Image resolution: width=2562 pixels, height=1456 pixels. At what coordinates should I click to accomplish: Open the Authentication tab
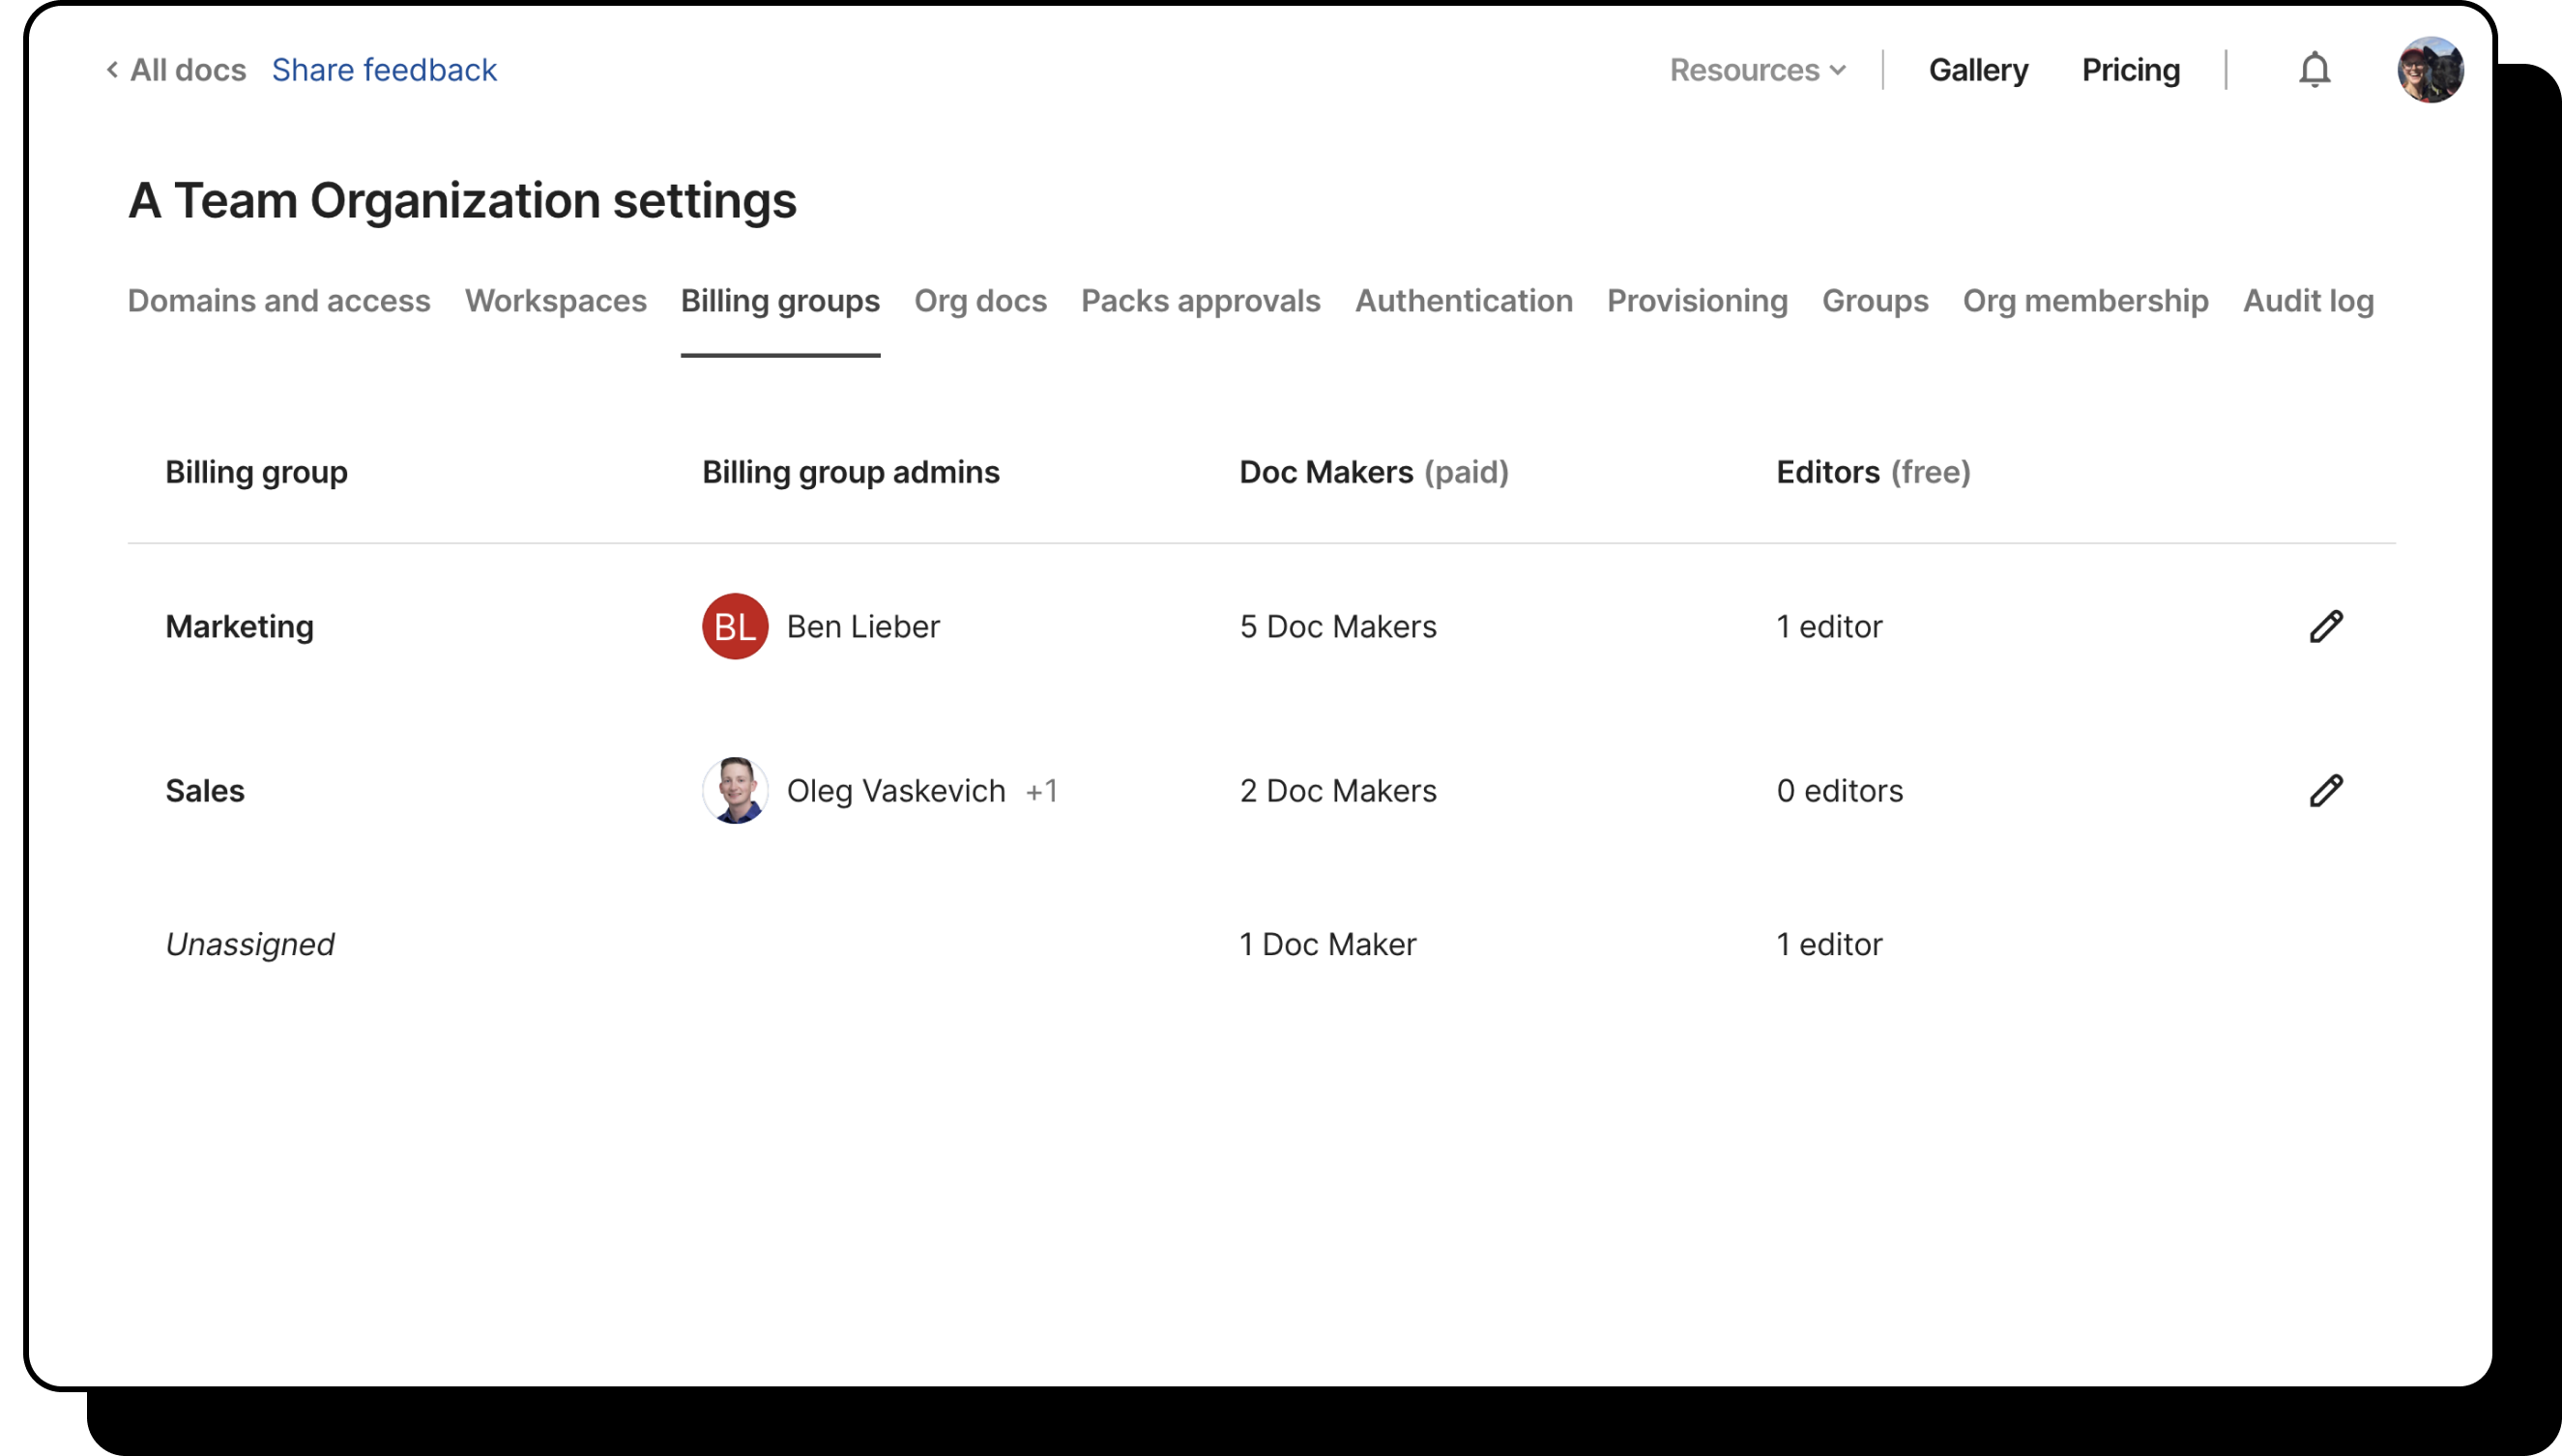[x=1463, y=301]
